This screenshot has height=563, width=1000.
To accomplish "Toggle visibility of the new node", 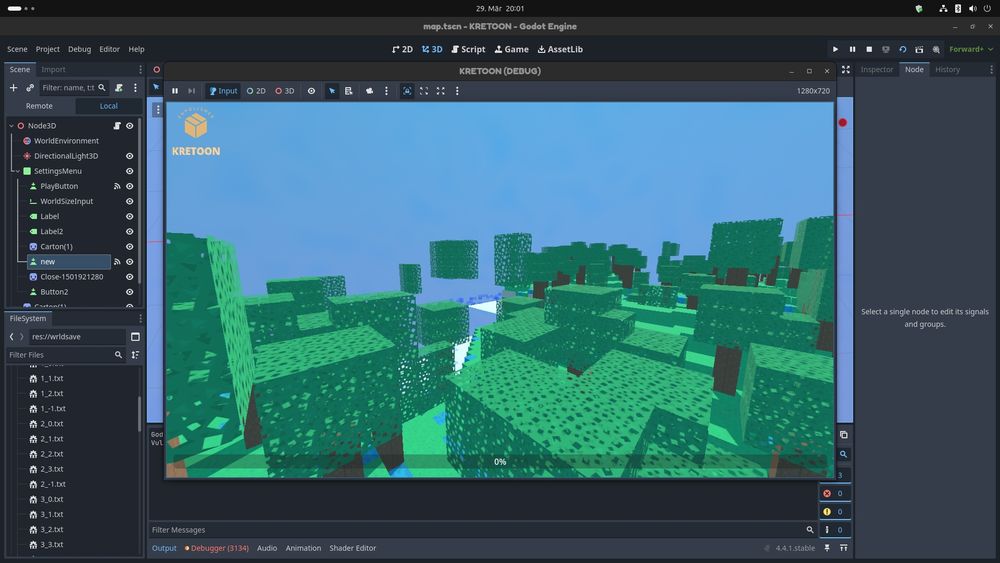I will point(129,261).
